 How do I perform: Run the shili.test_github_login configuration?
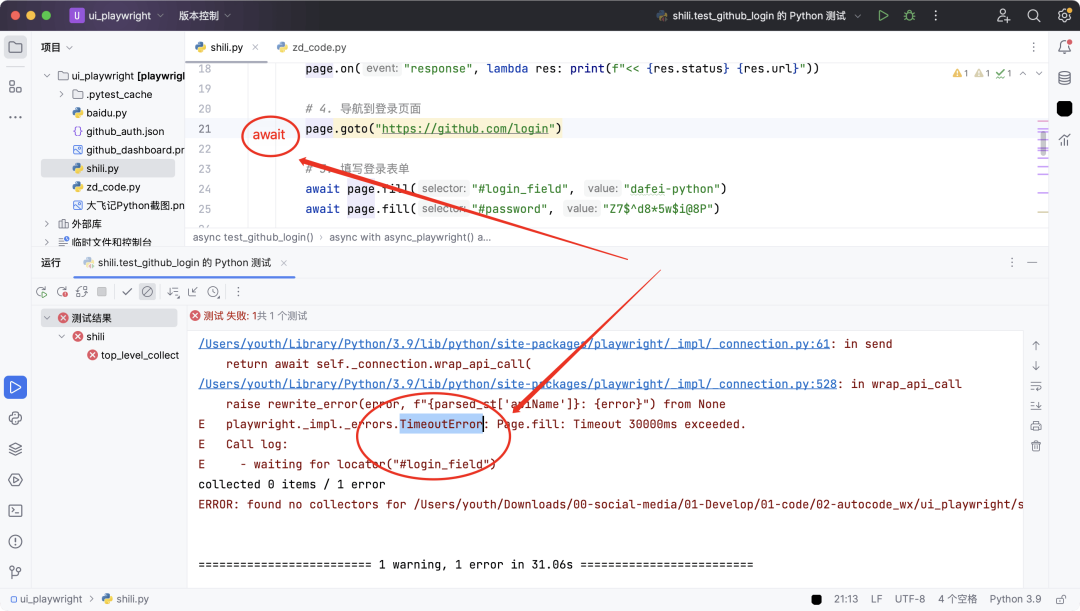(x=883, y=15)
